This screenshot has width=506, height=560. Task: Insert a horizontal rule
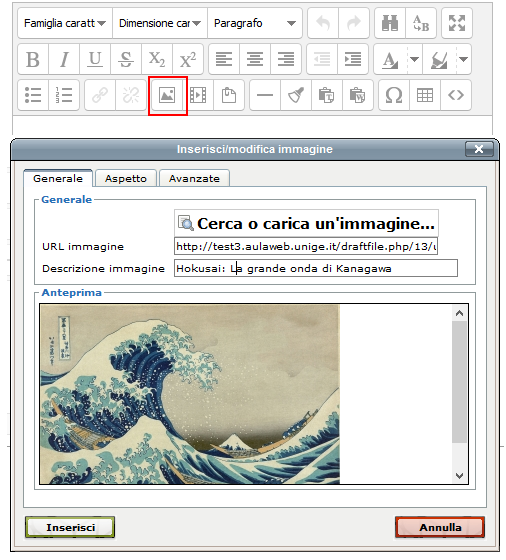coord(265,95)
